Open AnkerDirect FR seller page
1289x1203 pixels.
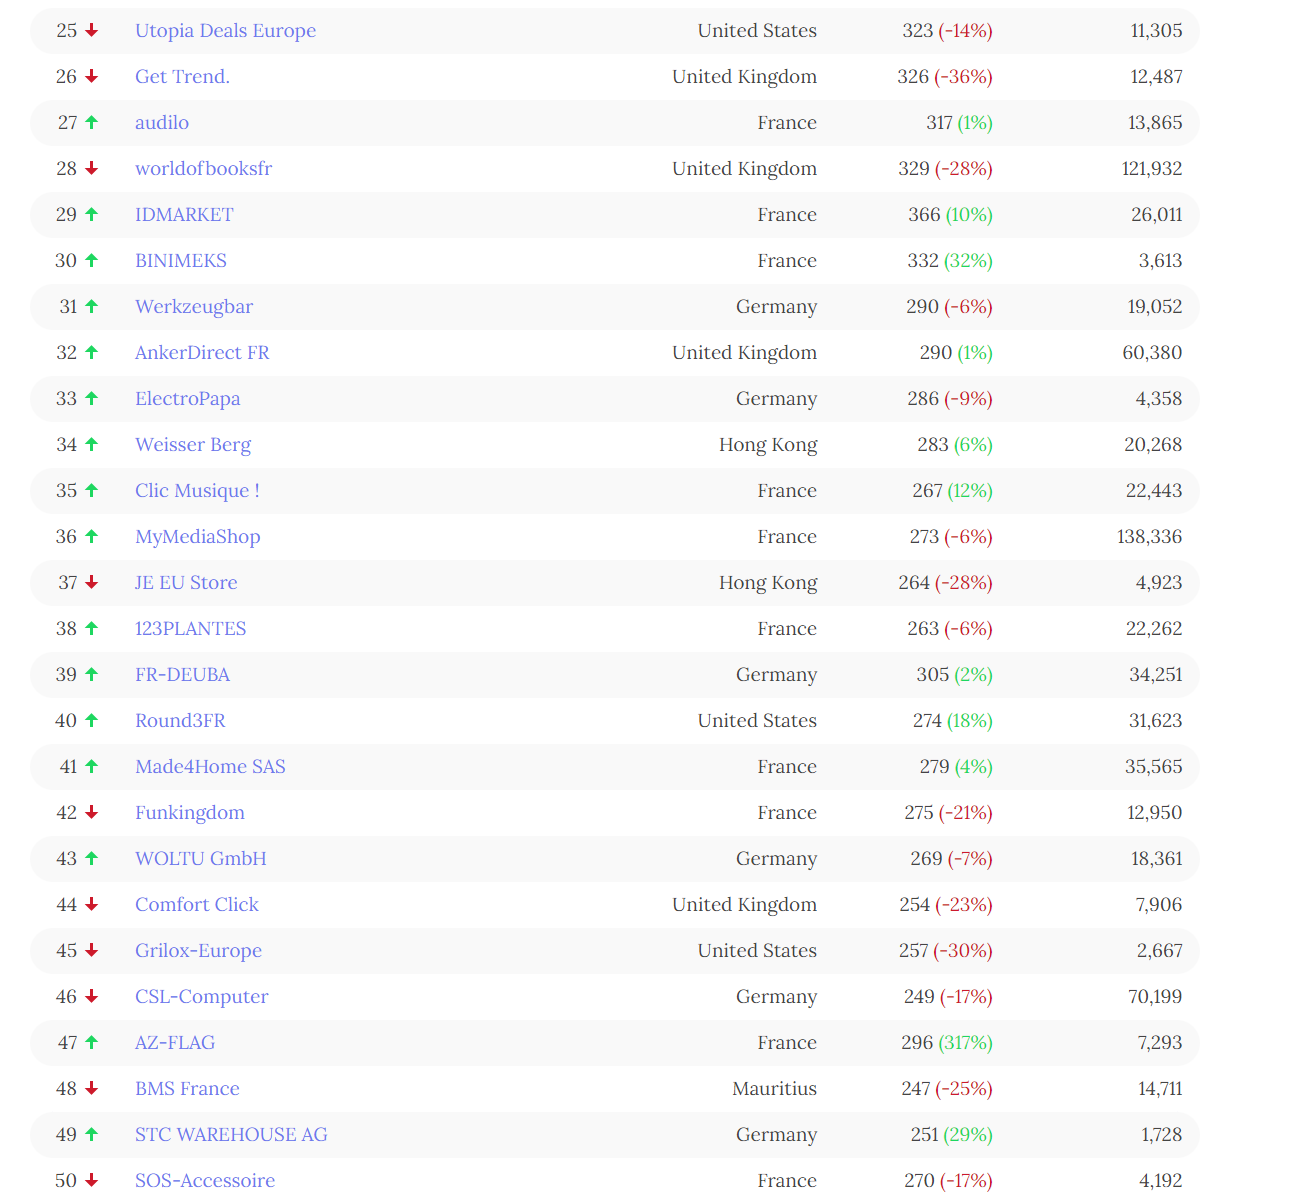[x=202, y=353]
